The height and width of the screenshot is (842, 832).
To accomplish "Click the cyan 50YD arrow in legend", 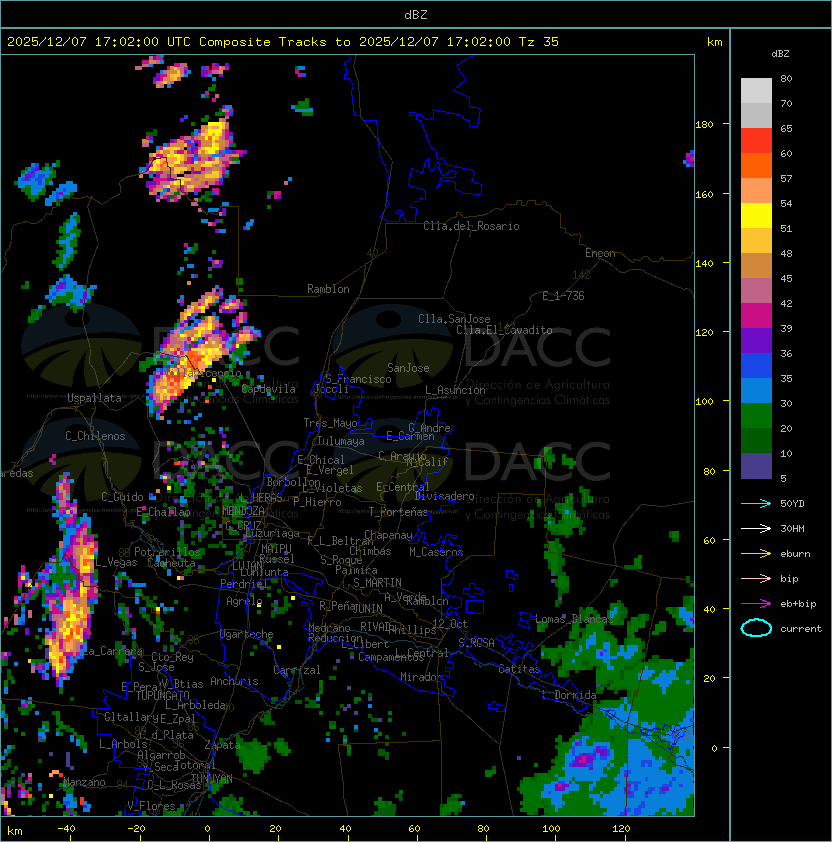I will (x=756, y=503).
